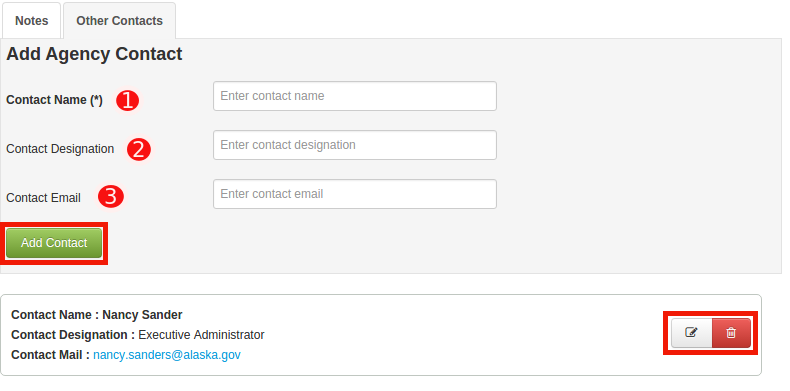Focus the Enter contact email field
Image resolution: width=790 pixels, height=391 pixels.
[355, 194]
